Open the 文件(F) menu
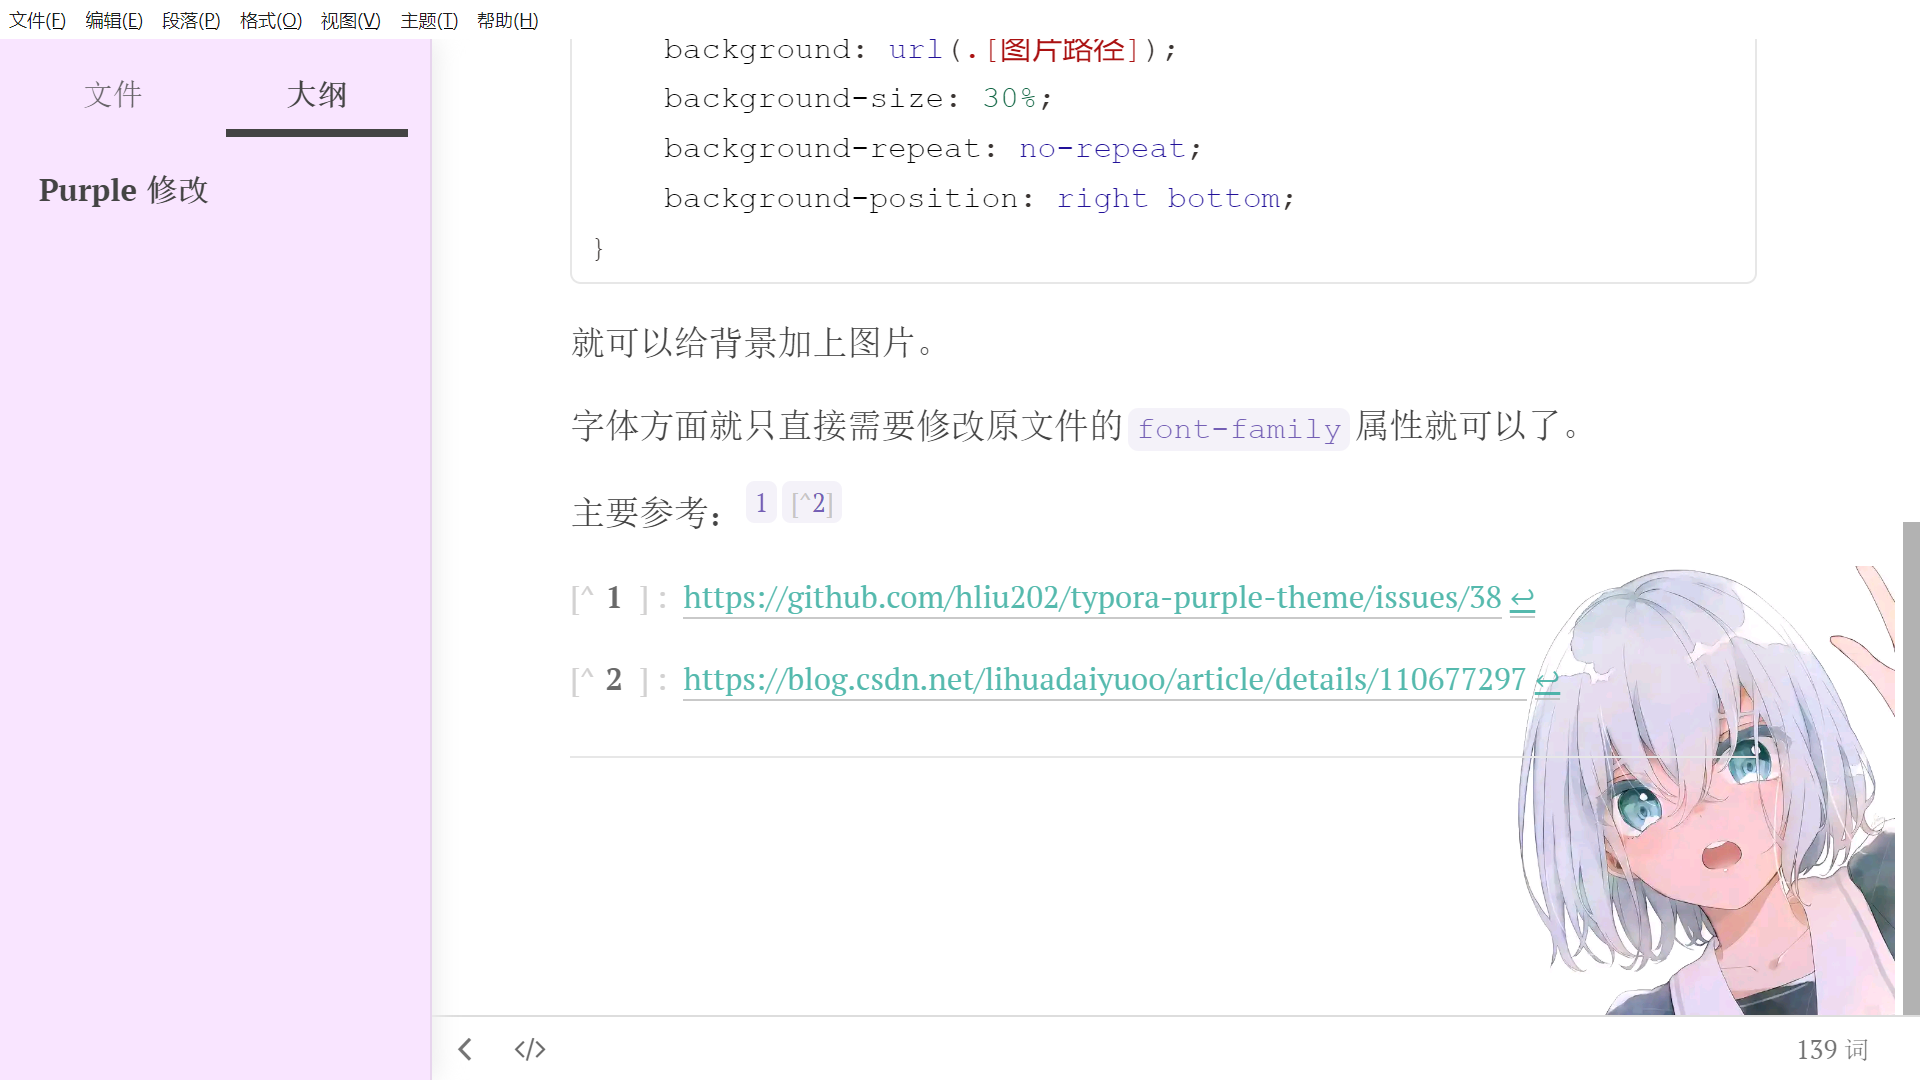 tap(37, 20)
